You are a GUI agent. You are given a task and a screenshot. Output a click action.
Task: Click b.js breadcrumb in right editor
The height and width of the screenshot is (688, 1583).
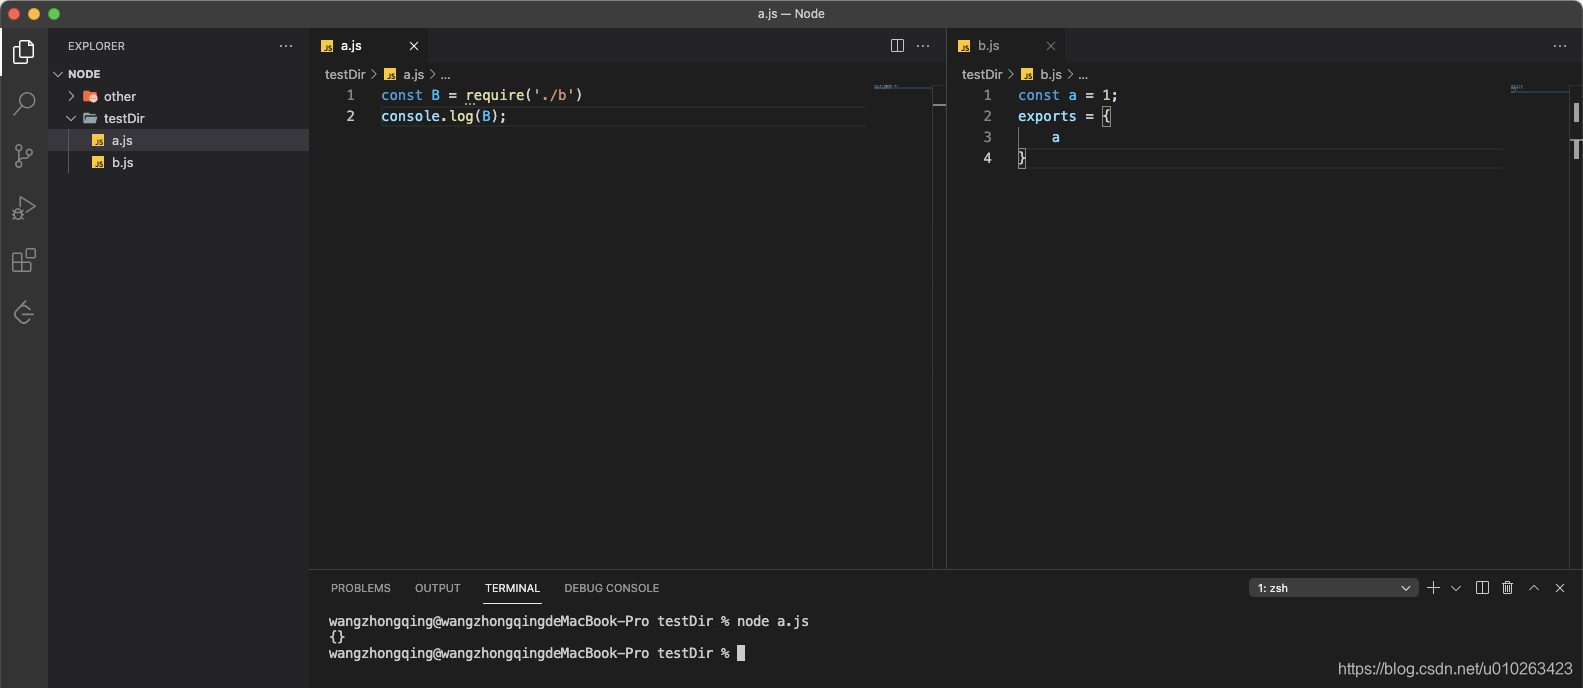click(x=1042, y=74)
